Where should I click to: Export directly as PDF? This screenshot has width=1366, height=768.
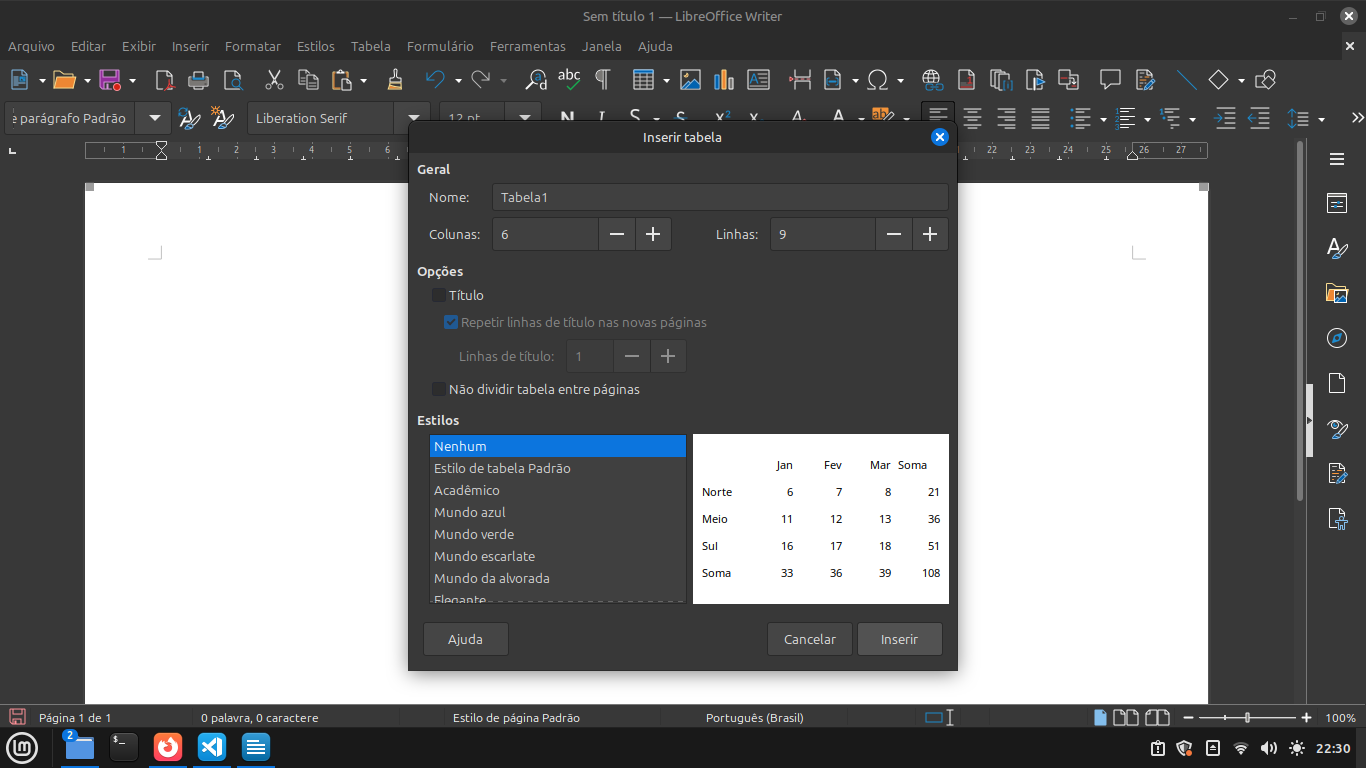tap(165, 80)
